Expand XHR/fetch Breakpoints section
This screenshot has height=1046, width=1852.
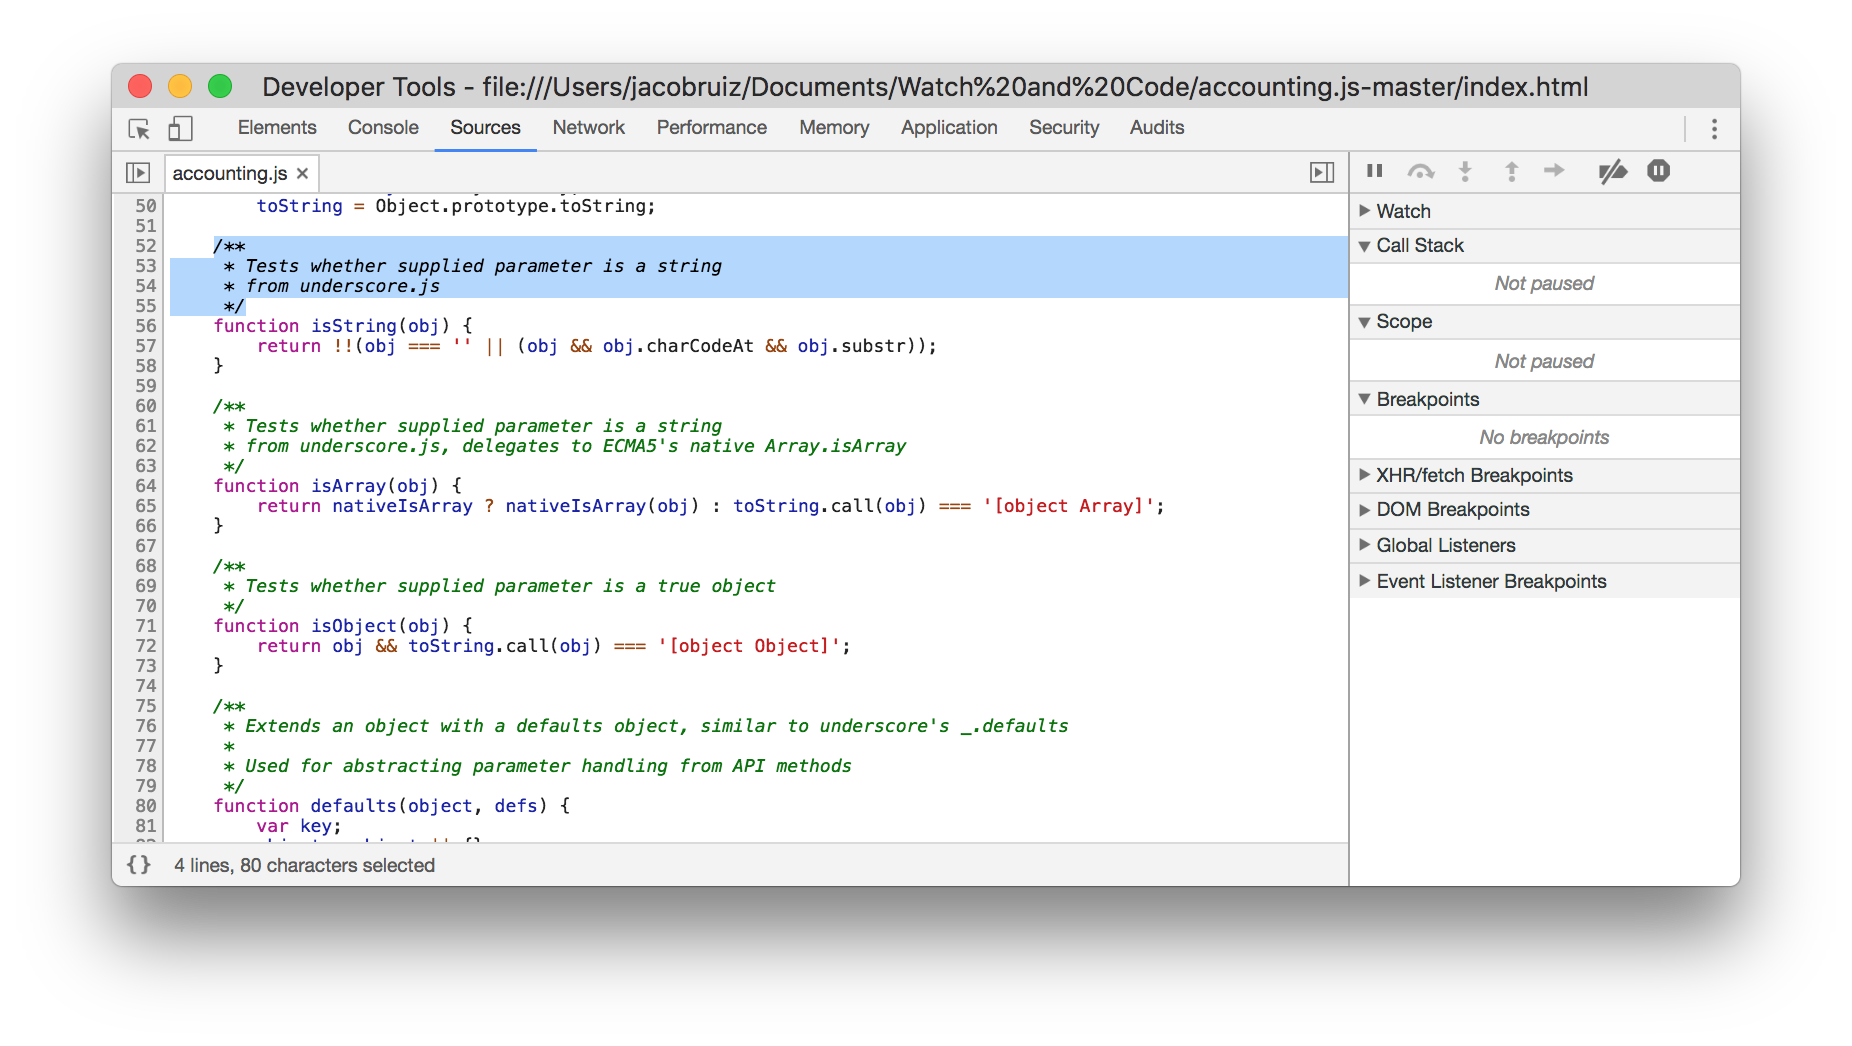(x=1544, y=476)
